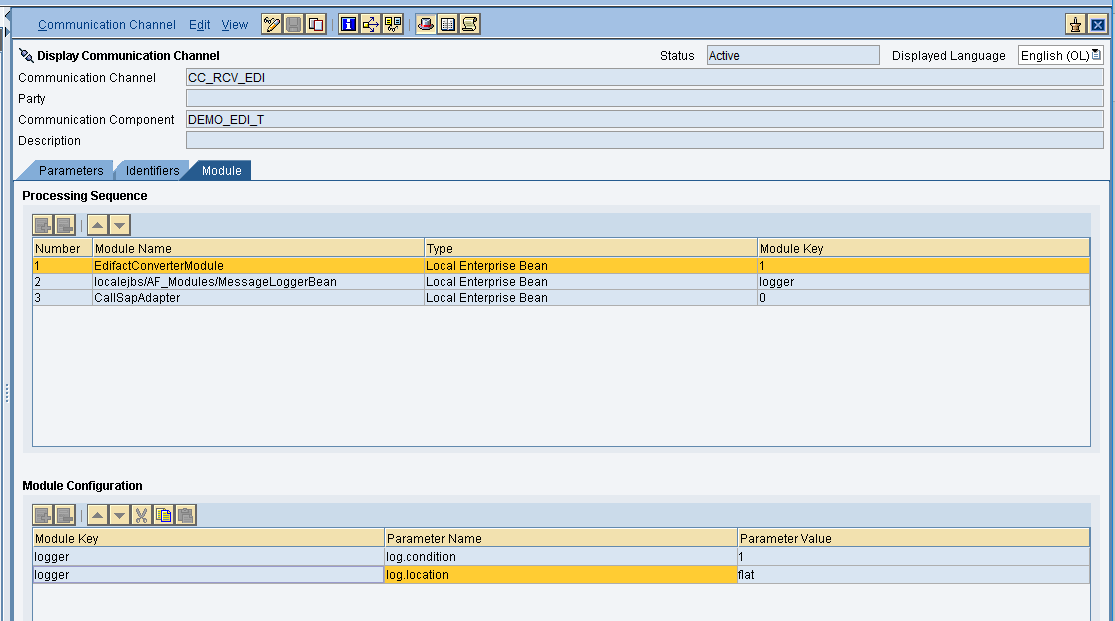Click move-up arrow in Module Configuration toolbar
The image size is (1115, 621).
98,515
